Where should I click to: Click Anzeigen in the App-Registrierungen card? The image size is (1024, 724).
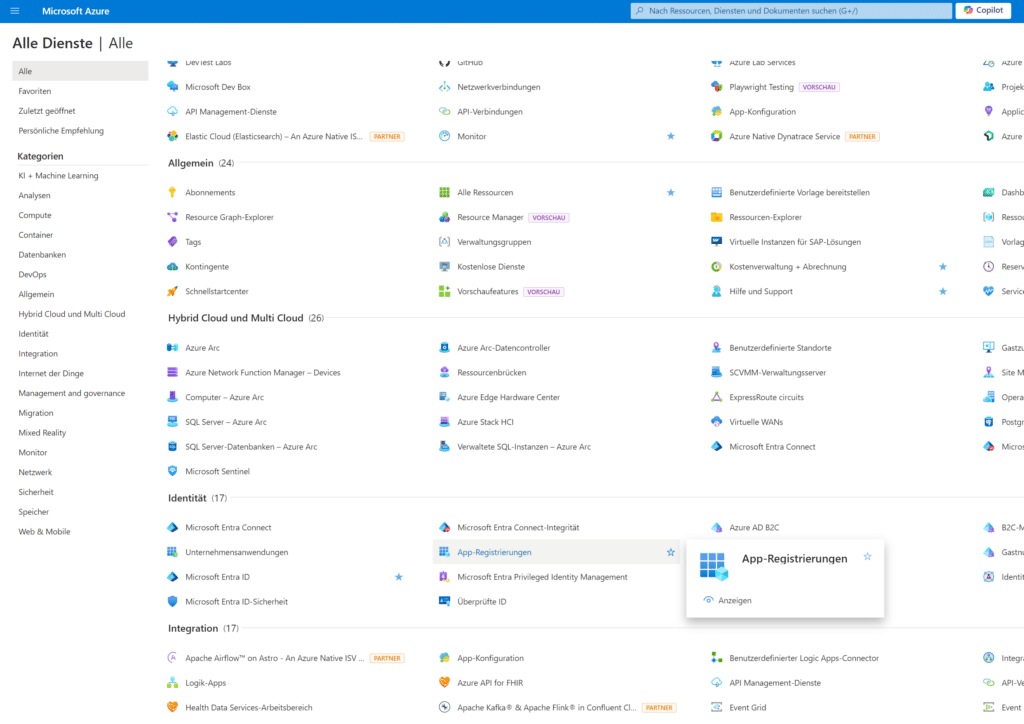tap(734, 600)
